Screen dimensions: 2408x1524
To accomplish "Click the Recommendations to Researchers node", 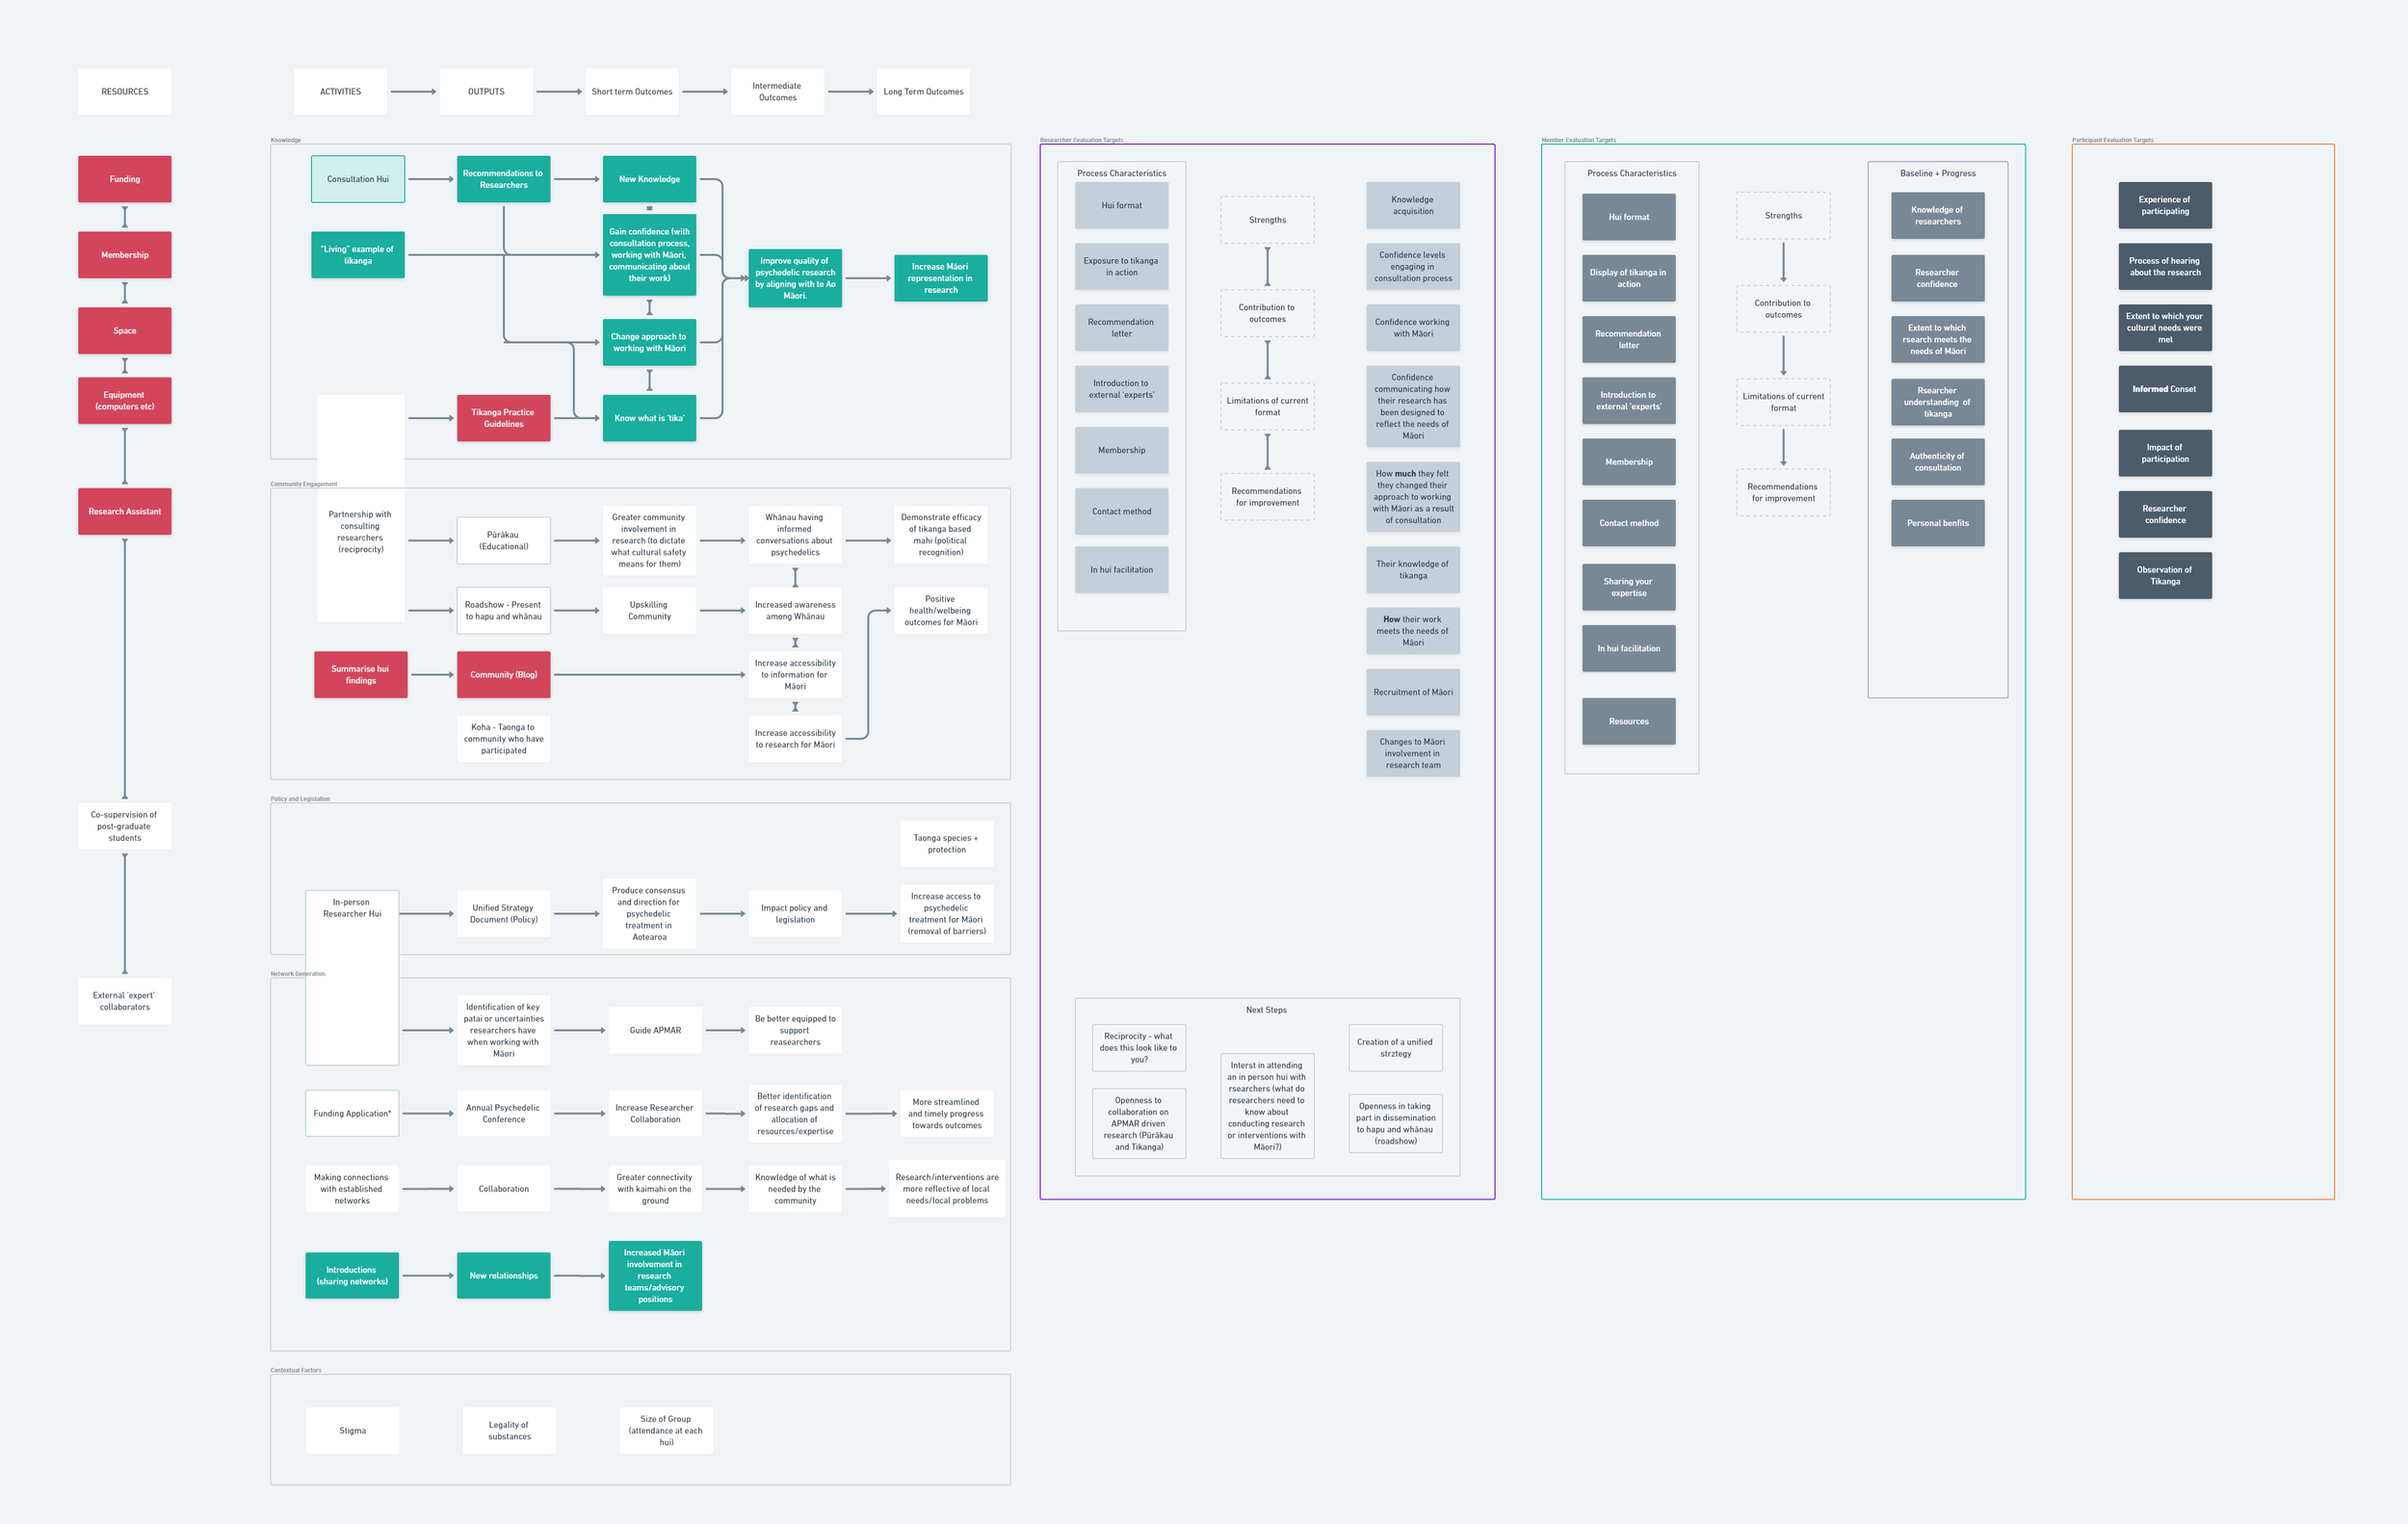I will [x=504, y=179].
